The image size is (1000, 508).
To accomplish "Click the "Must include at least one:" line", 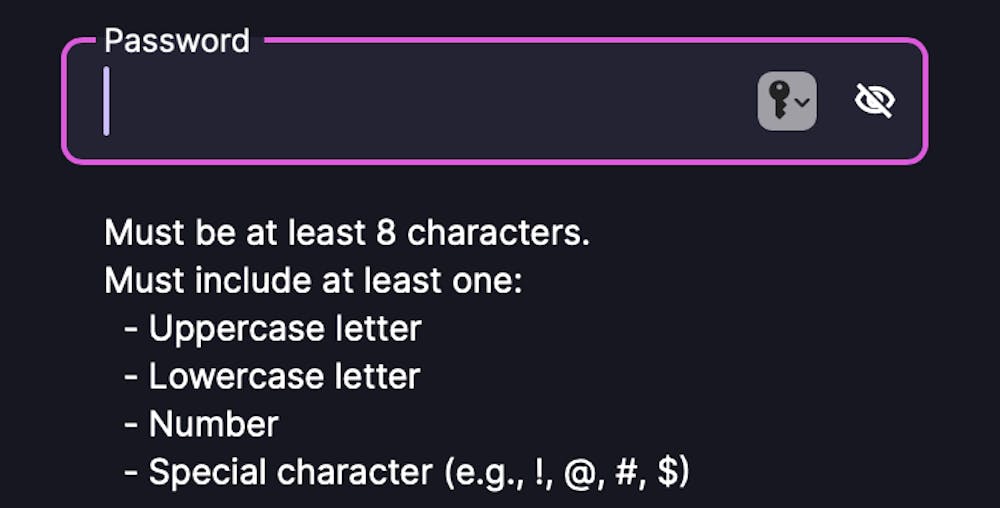I will (x=313, y=280).
